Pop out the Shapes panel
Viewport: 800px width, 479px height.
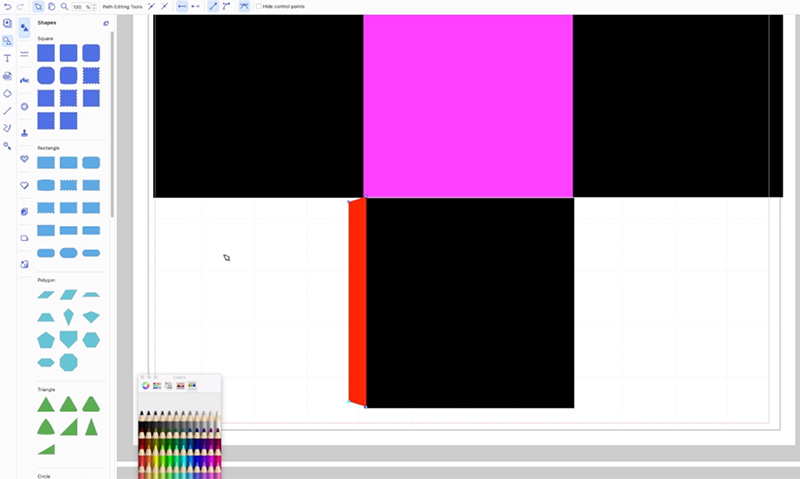click(107, 22)
